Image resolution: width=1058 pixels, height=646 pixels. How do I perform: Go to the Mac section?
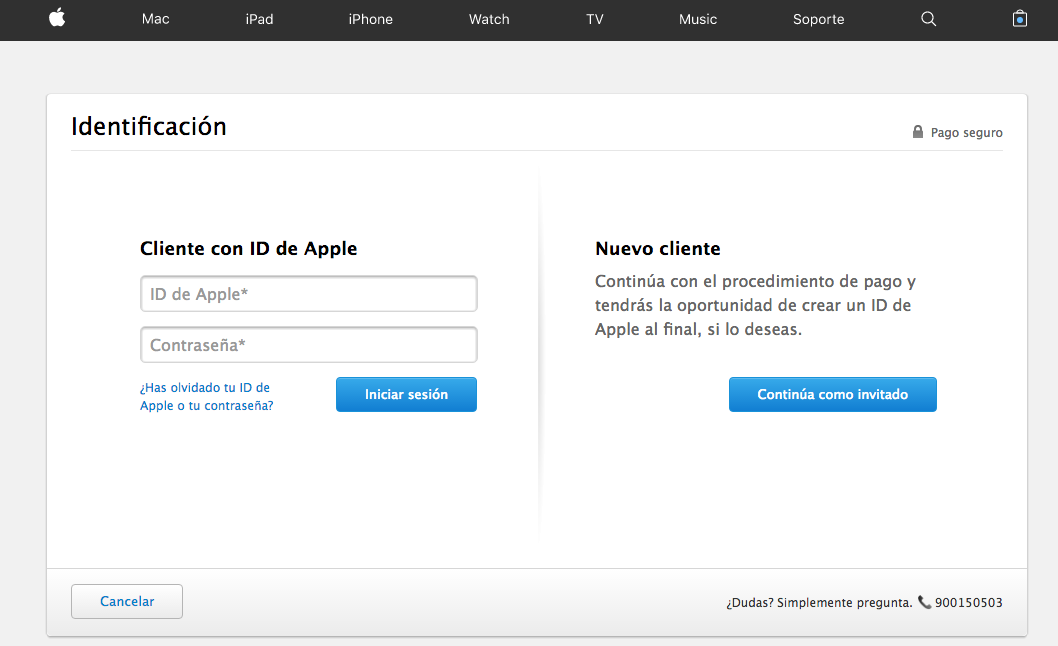(x=156, y=19)
